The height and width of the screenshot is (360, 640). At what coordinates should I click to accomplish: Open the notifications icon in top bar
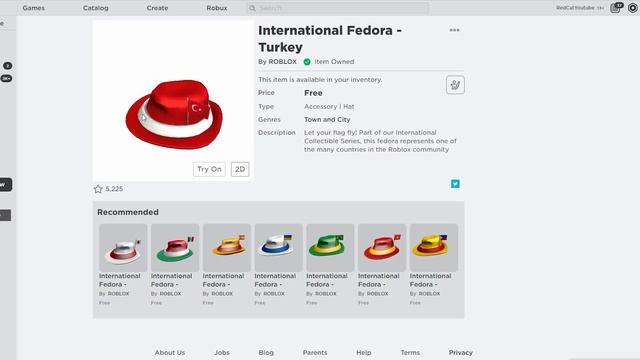pyautogui.click(x=616, y=8)
